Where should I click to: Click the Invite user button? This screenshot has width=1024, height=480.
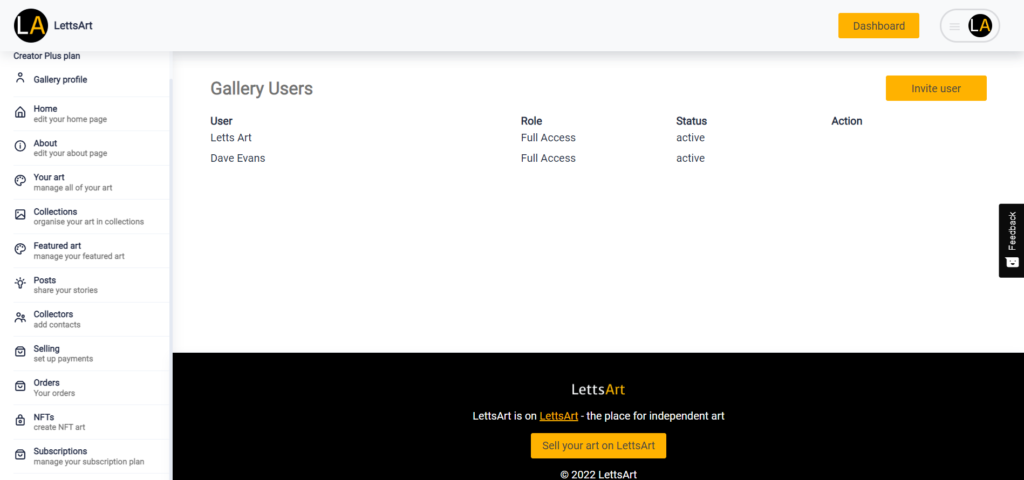coord(936,88)
